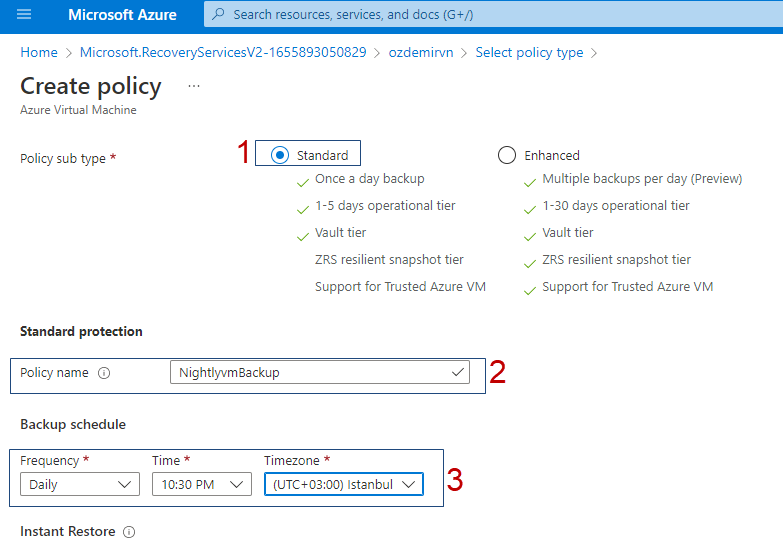
Task: Open the Time dropdown showing 10:30 PM
Action: pyautogui.click(x=202, y=484)
